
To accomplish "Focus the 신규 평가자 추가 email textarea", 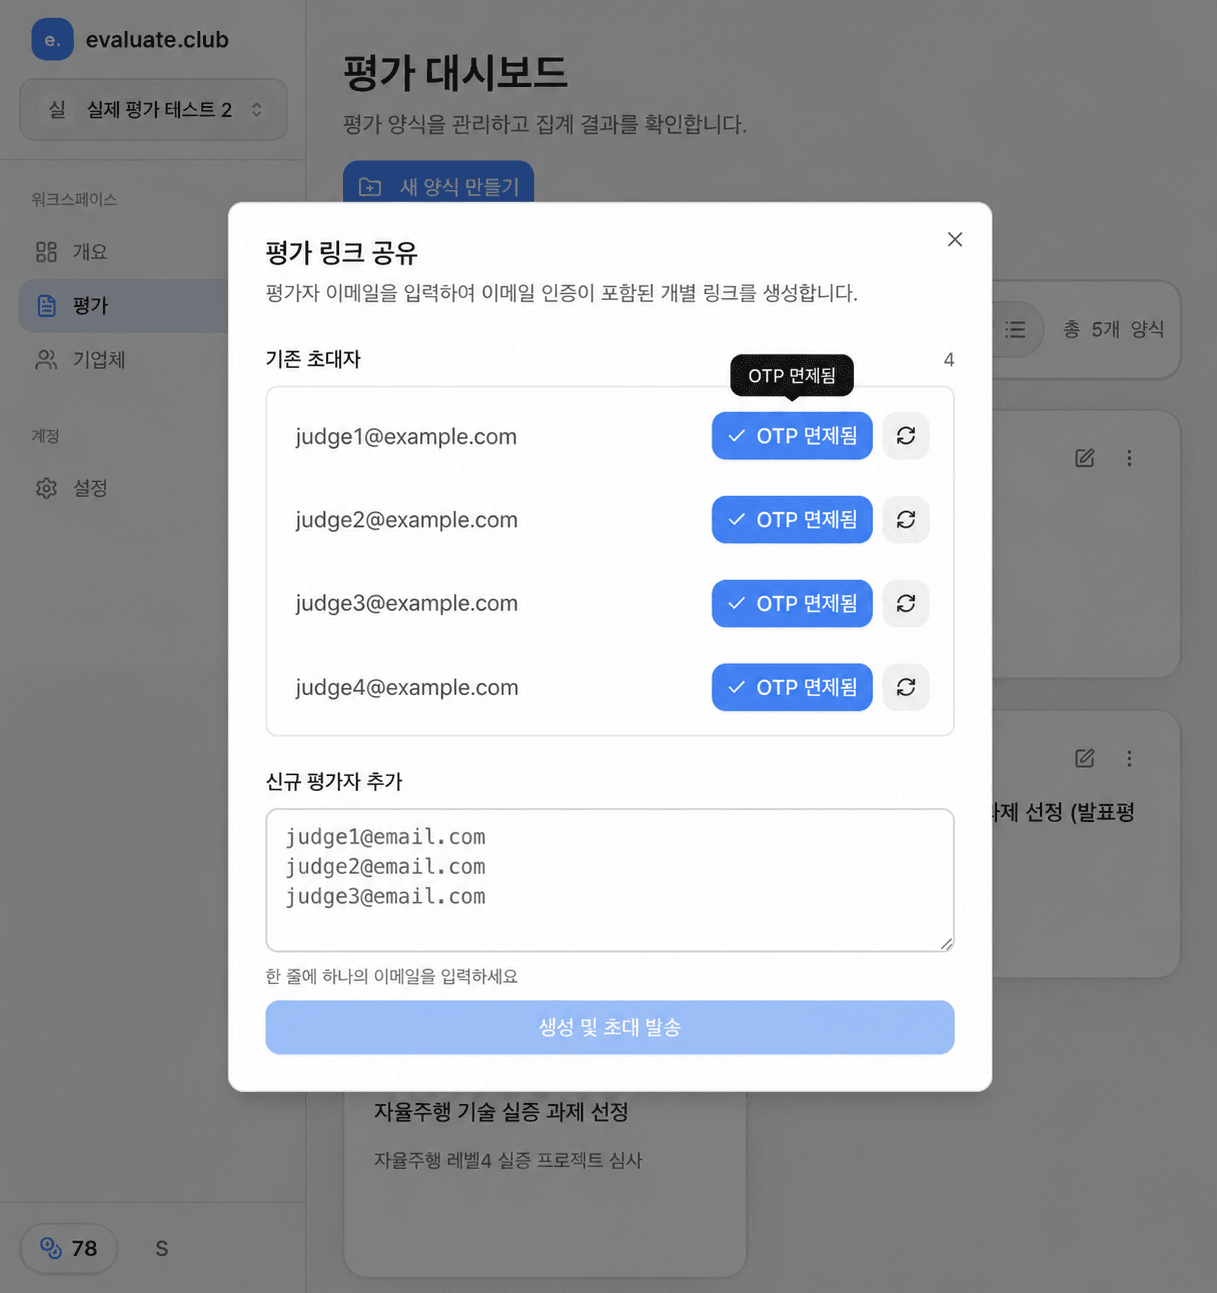I will tap(610, 880).
